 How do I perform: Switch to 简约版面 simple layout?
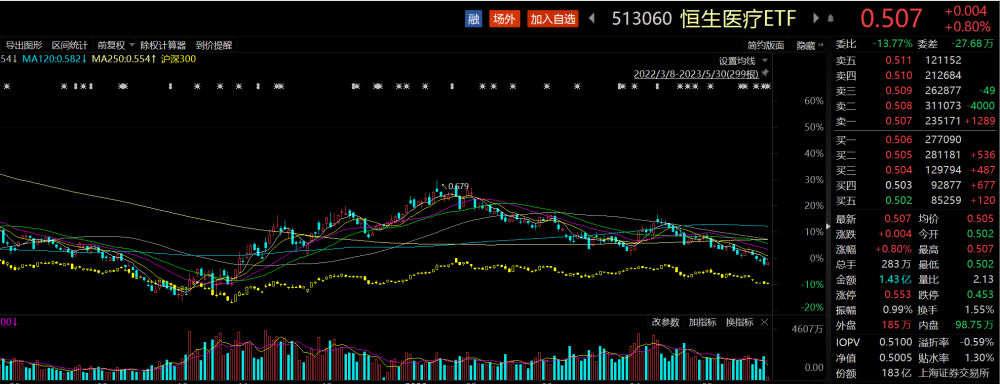(766, 45)
